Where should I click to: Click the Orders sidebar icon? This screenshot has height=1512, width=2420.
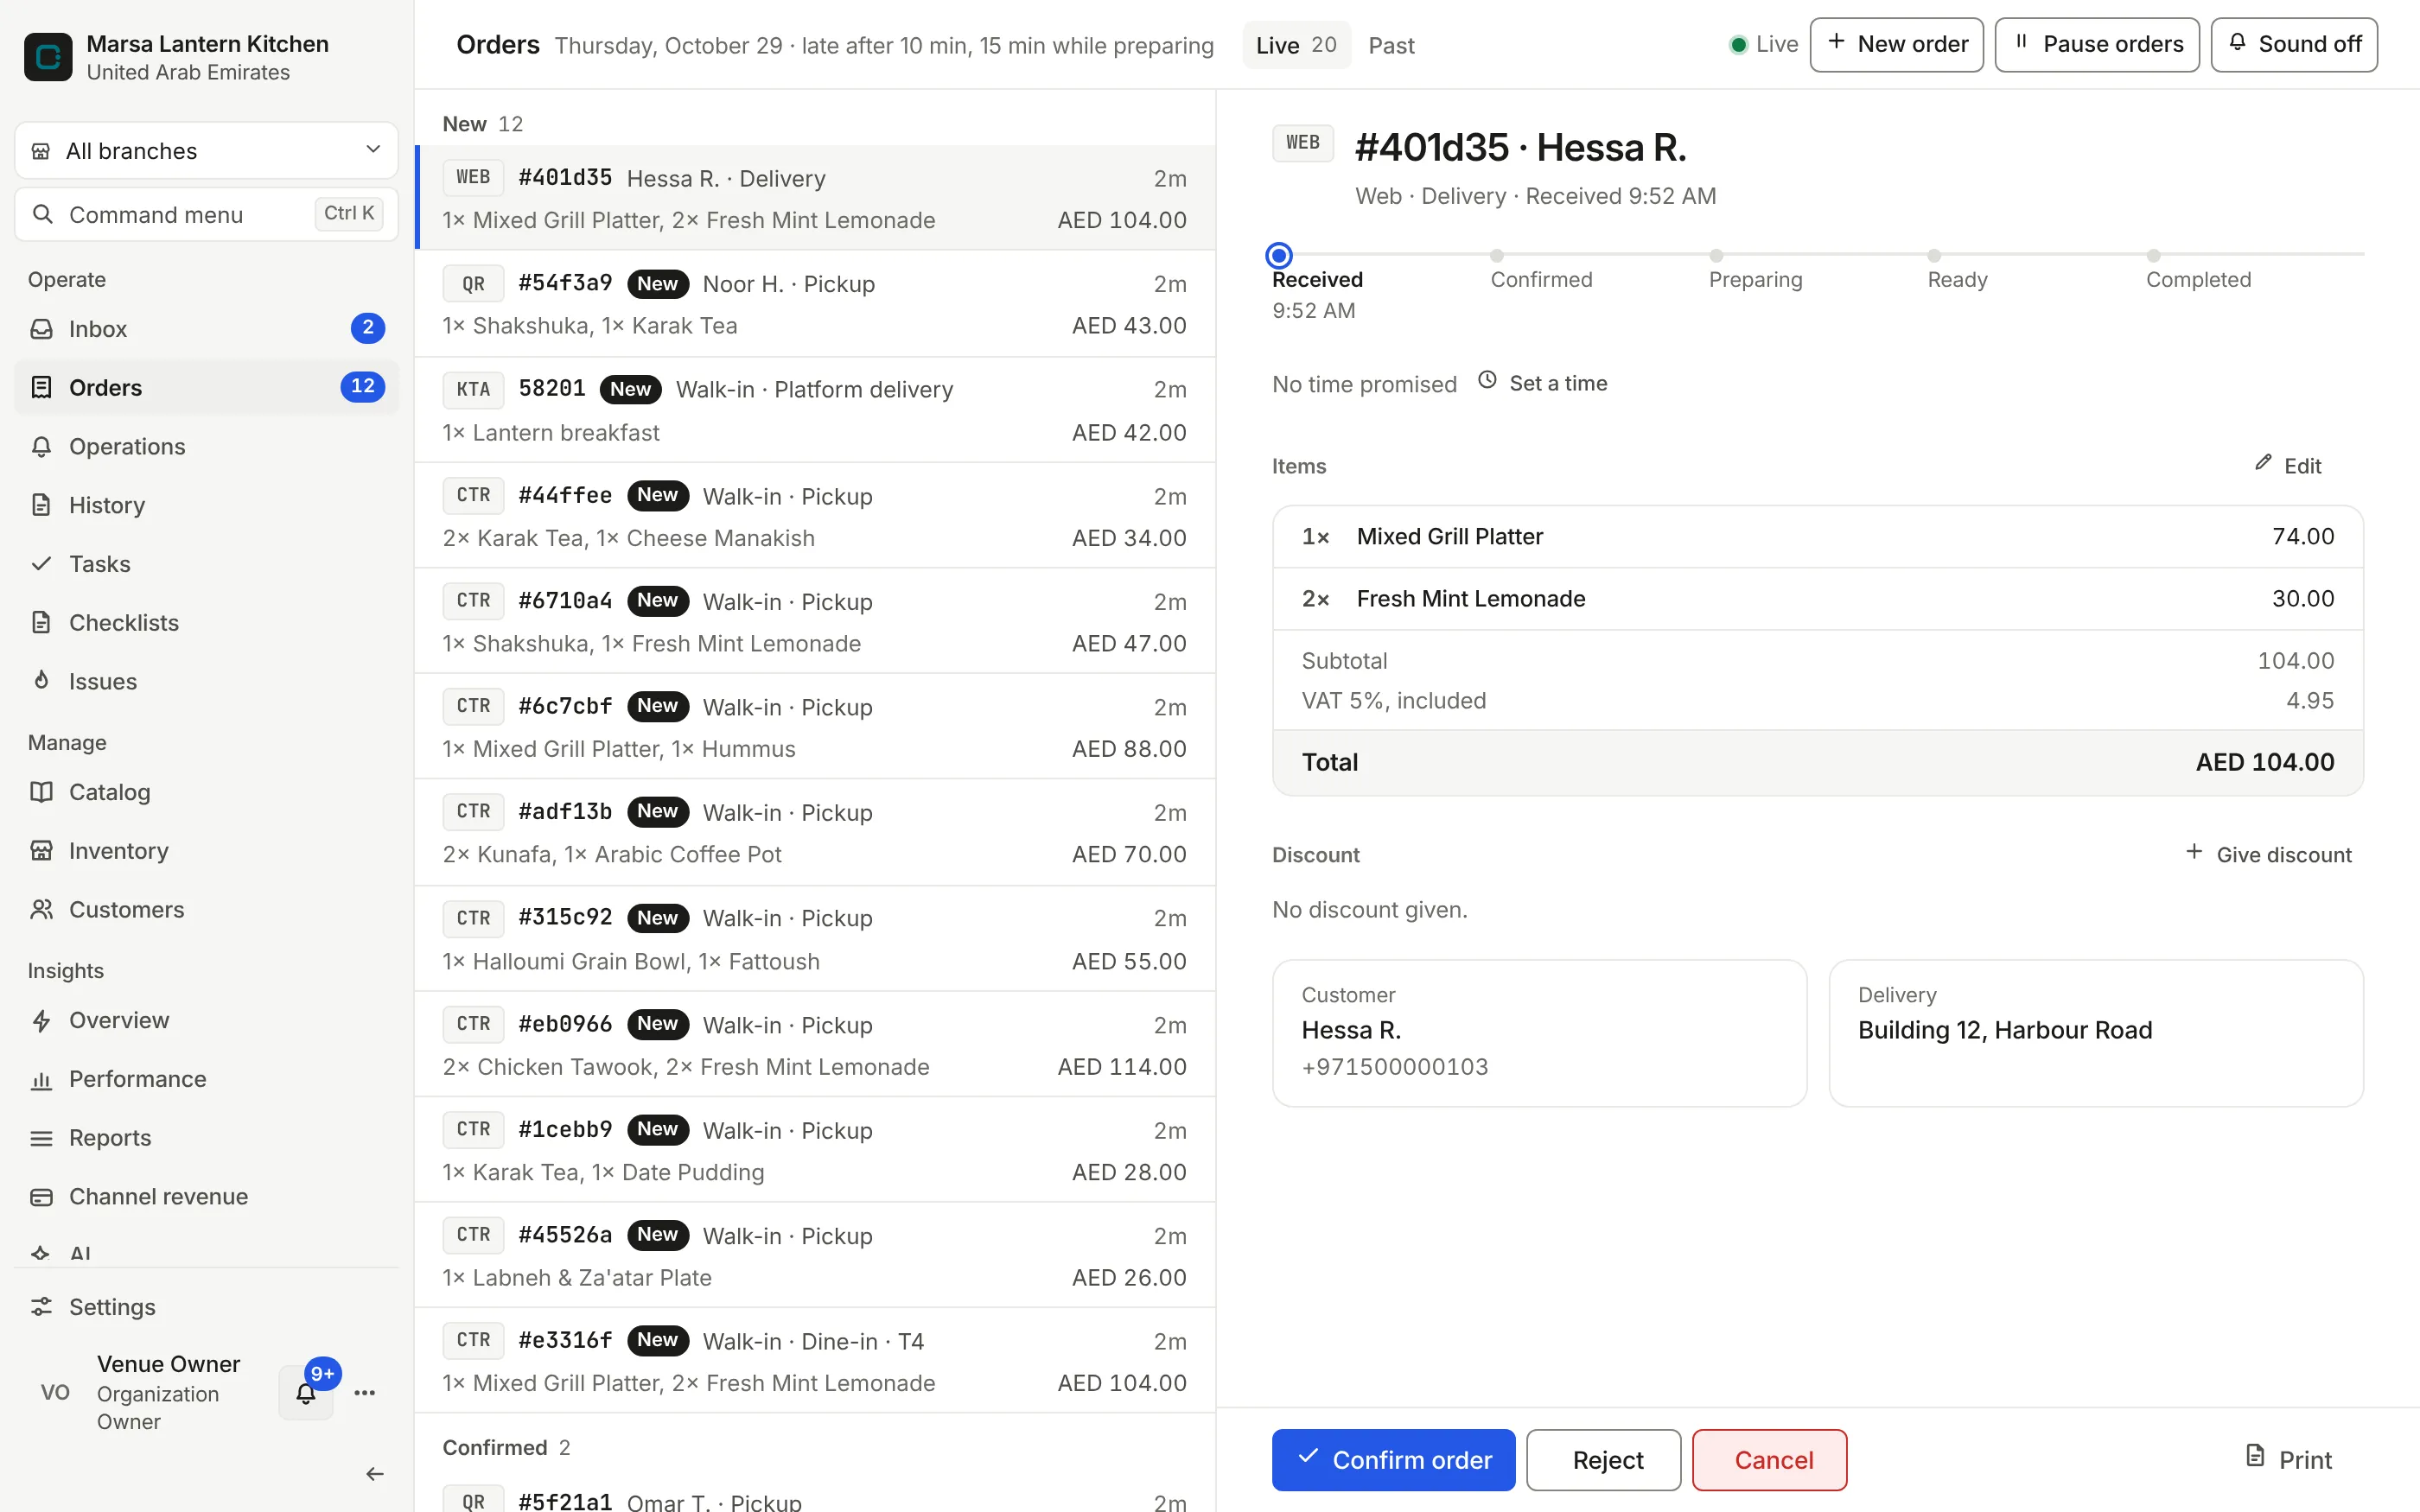tap(41, 387)
